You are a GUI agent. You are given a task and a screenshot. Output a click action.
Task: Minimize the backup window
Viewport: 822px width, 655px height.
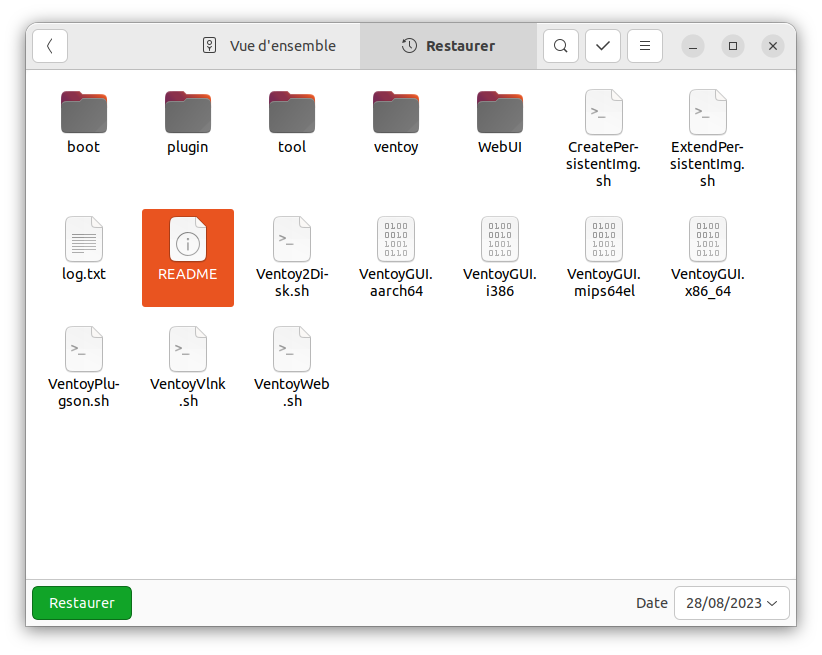[x=693, y=46]
